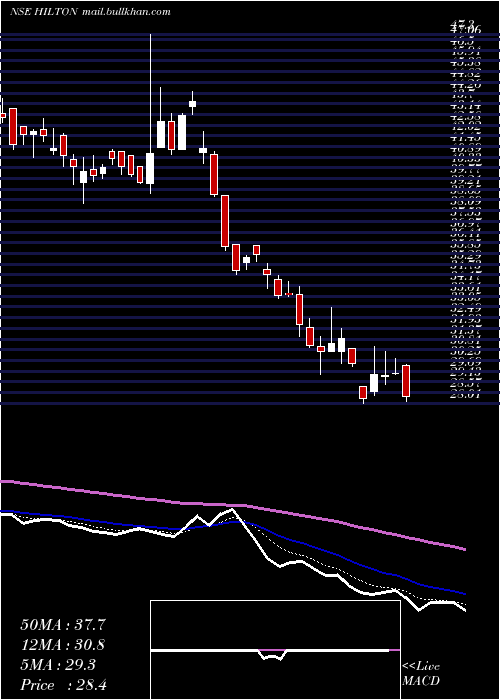Click the longest red candle in the mid-chart decline
Viewport: 500px width, 700px height.
pos(225,221)
